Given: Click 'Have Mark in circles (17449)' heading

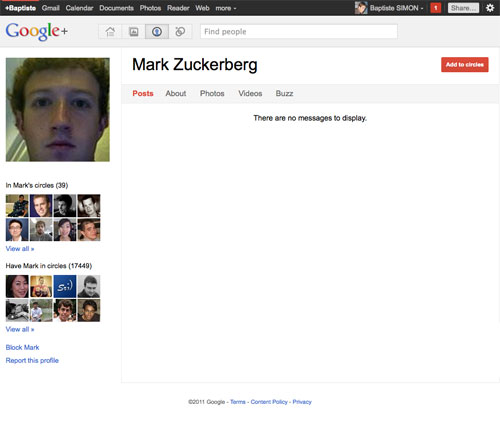Looking at the screenshot, I should tap(49, 266).
